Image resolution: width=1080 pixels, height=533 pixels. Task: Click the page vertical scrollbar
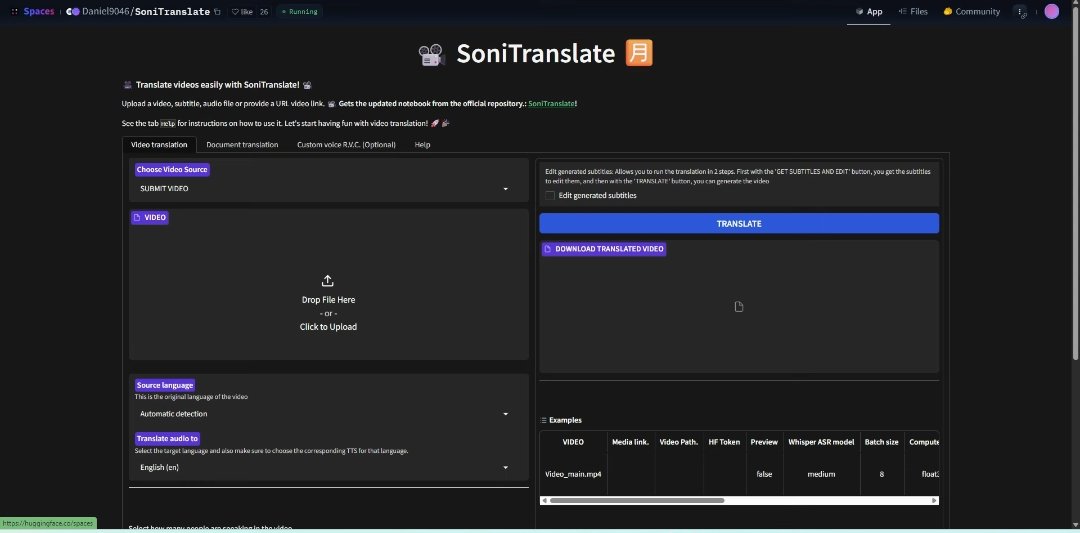(1075, 182)
